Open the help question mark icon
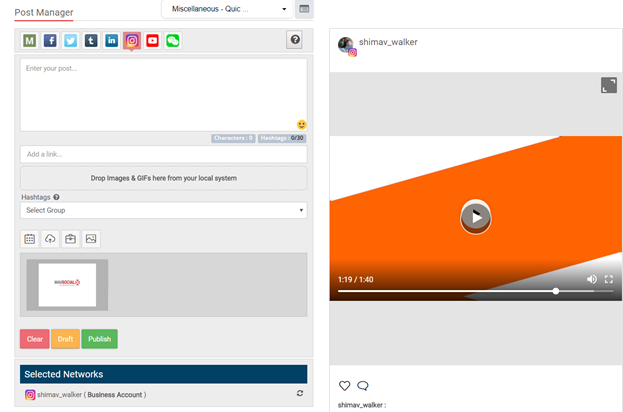This screenshot has width=623, height=412. [295, 40]
